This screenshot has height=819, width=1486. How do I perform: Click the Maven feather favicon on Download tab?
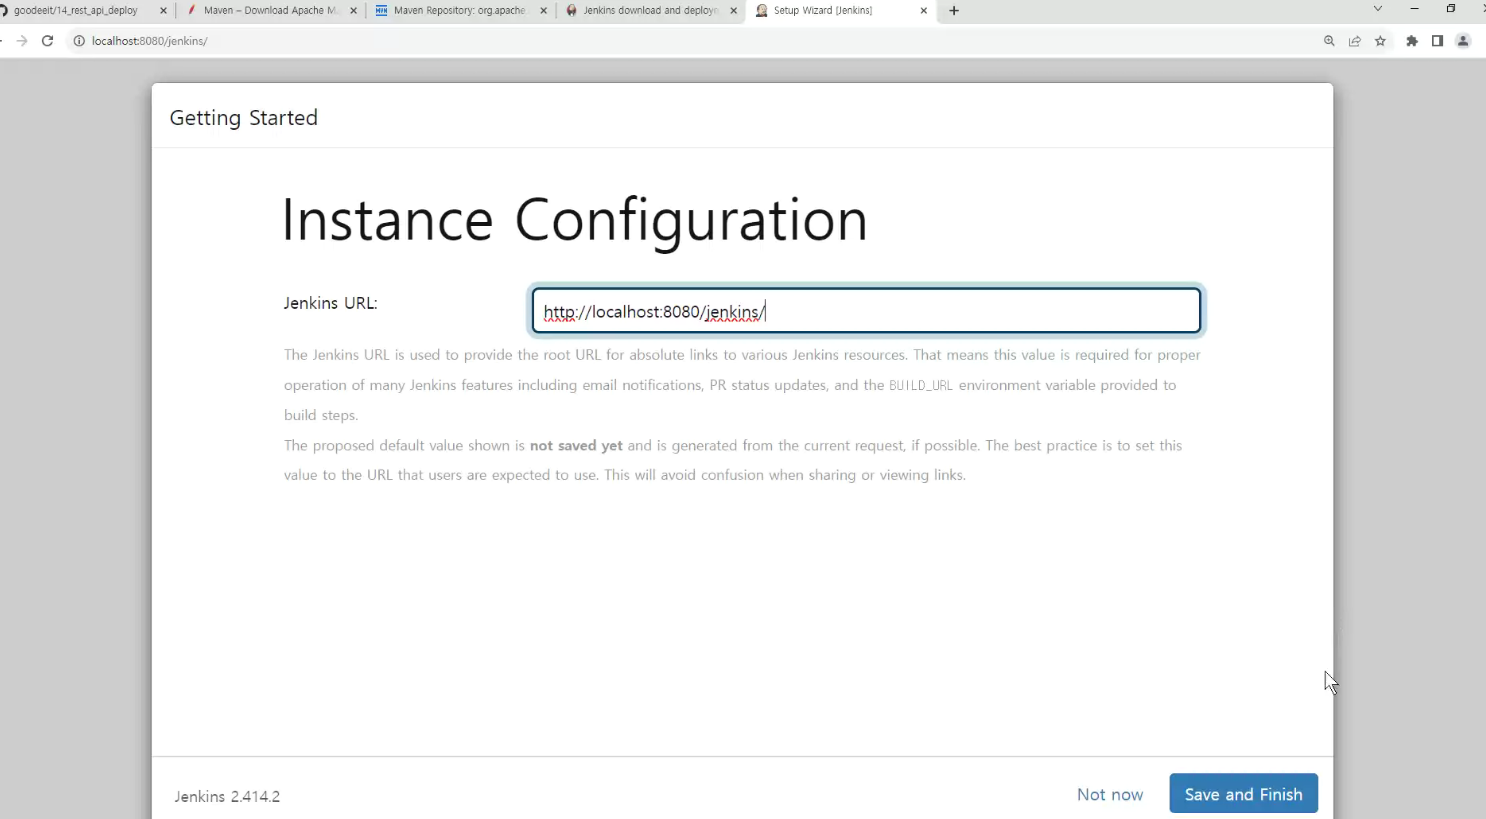click(x=192, y=11)
